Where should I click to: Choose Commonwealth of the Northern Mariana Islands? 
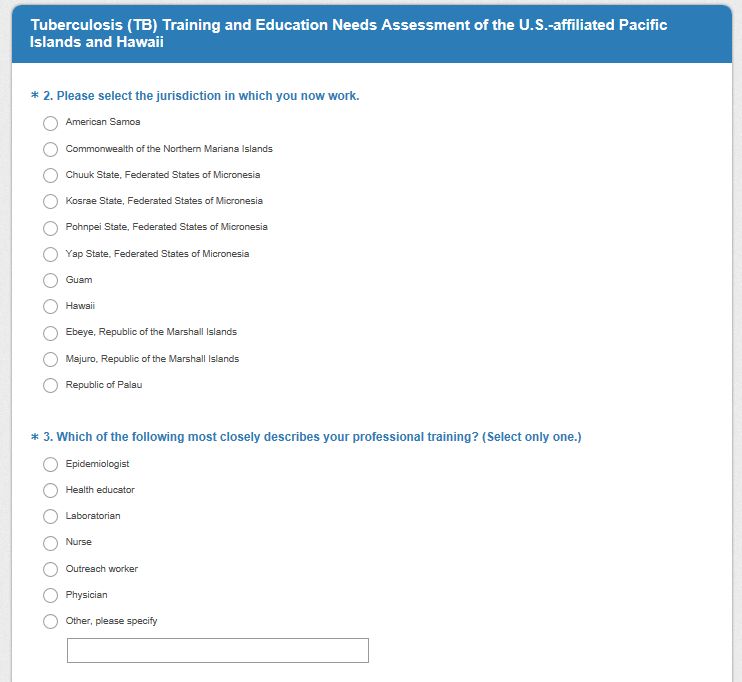[x=50, y=149]
